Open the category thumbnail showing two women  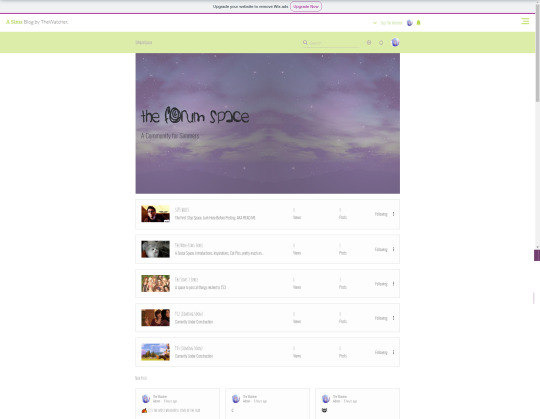tap(155, 317)
